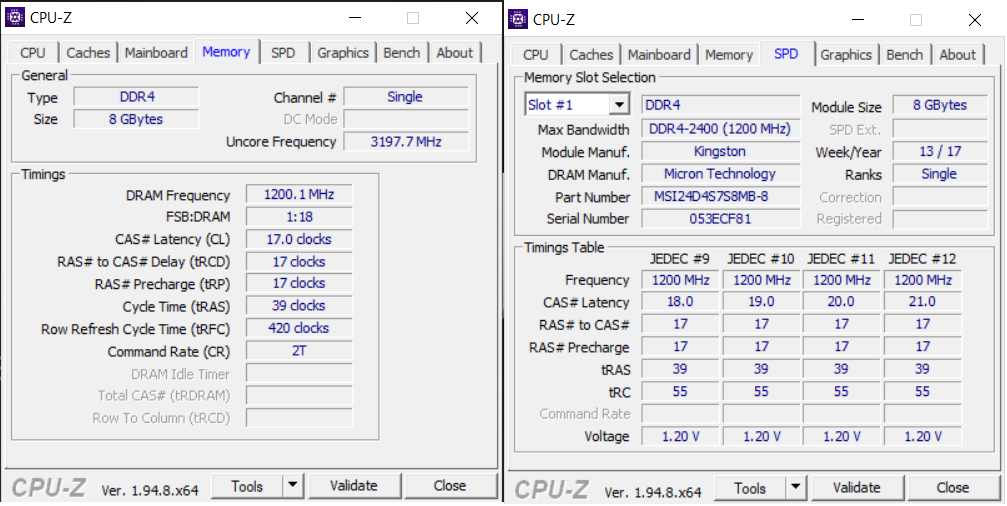
Task: Open the CPU tab in right window
Action: coord(536,55)
